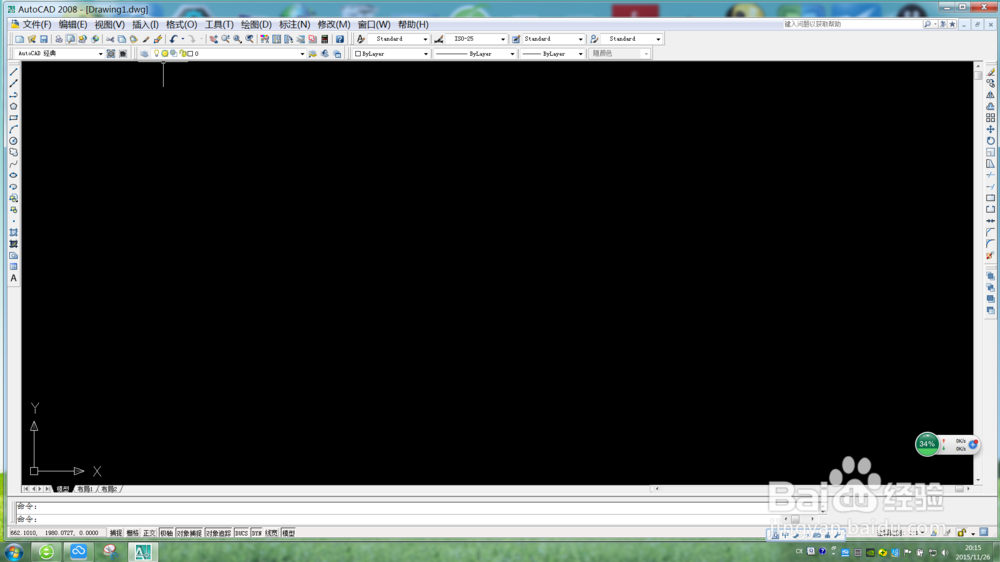Viewport: 1000px width, 562px height.
Task: Select the Rotate tool in modify toolbar
Action: [990, 141]
